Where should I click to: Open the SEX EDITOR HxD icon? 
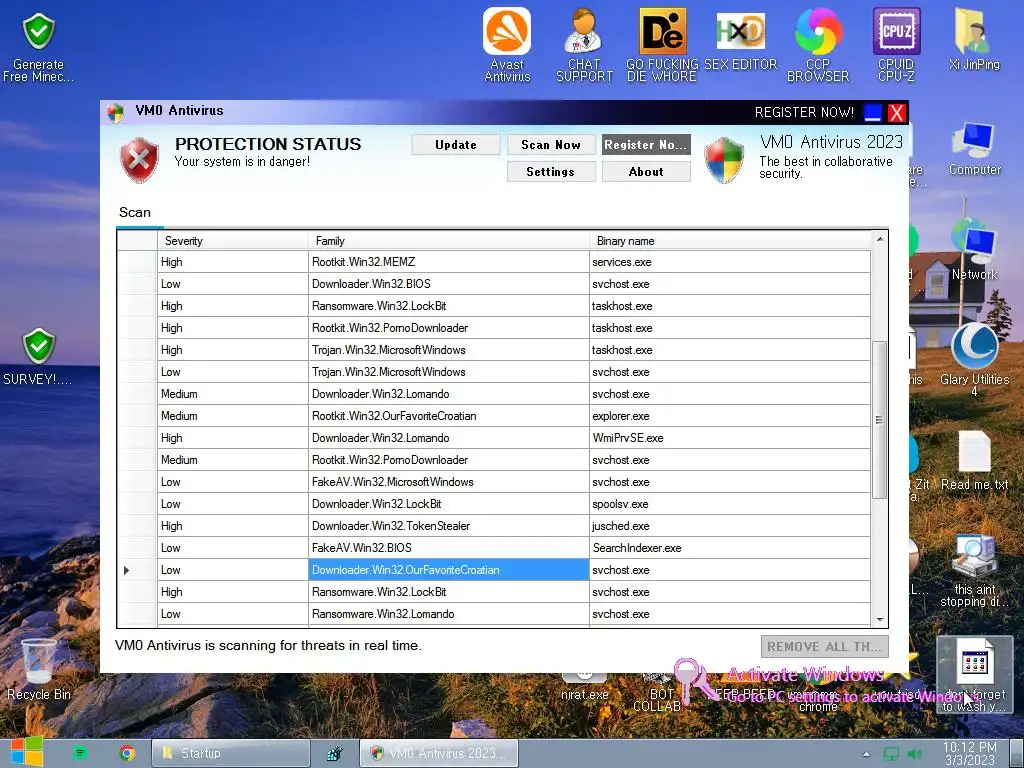click(x=741, y=39)
